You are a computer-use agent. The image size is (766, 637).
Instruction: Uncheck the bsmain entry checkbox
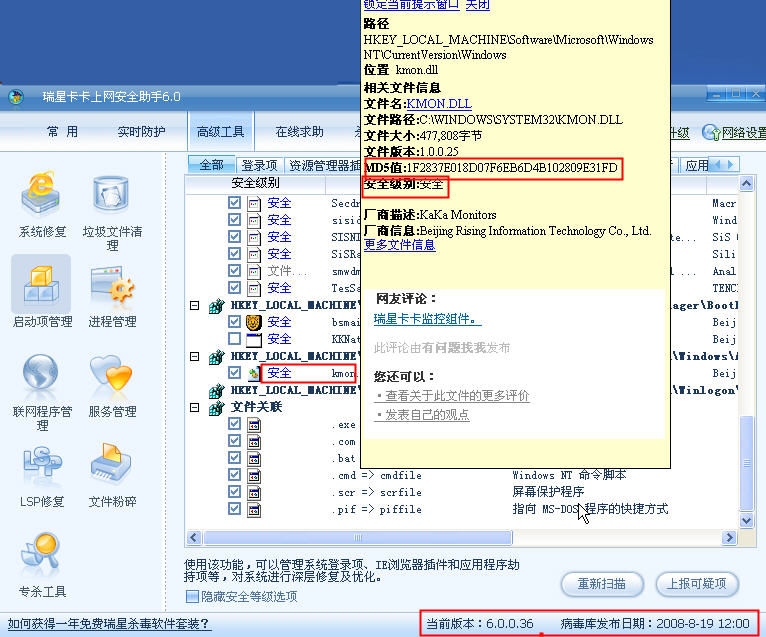tap(234, 321)
